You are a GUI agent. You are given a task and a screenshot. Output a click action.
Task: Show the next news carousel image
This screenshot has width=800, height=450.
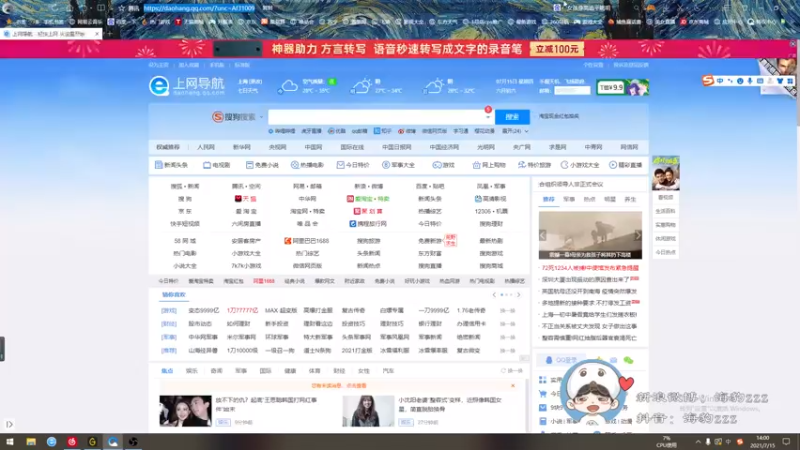pos(638,235)
